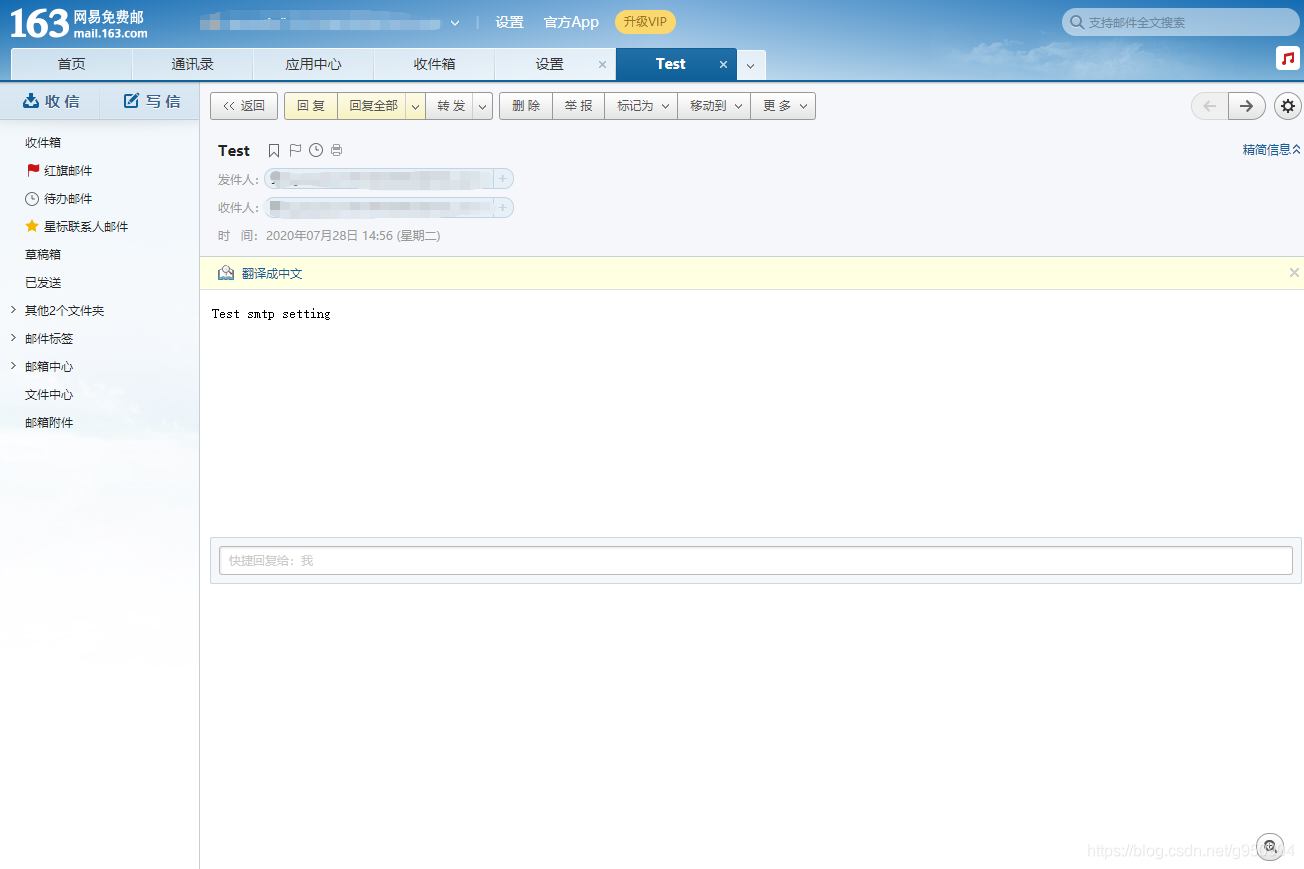Add sender to contacts with plus icon
The height and width of the screenshot is (869, 1304).
pos(503,179)
